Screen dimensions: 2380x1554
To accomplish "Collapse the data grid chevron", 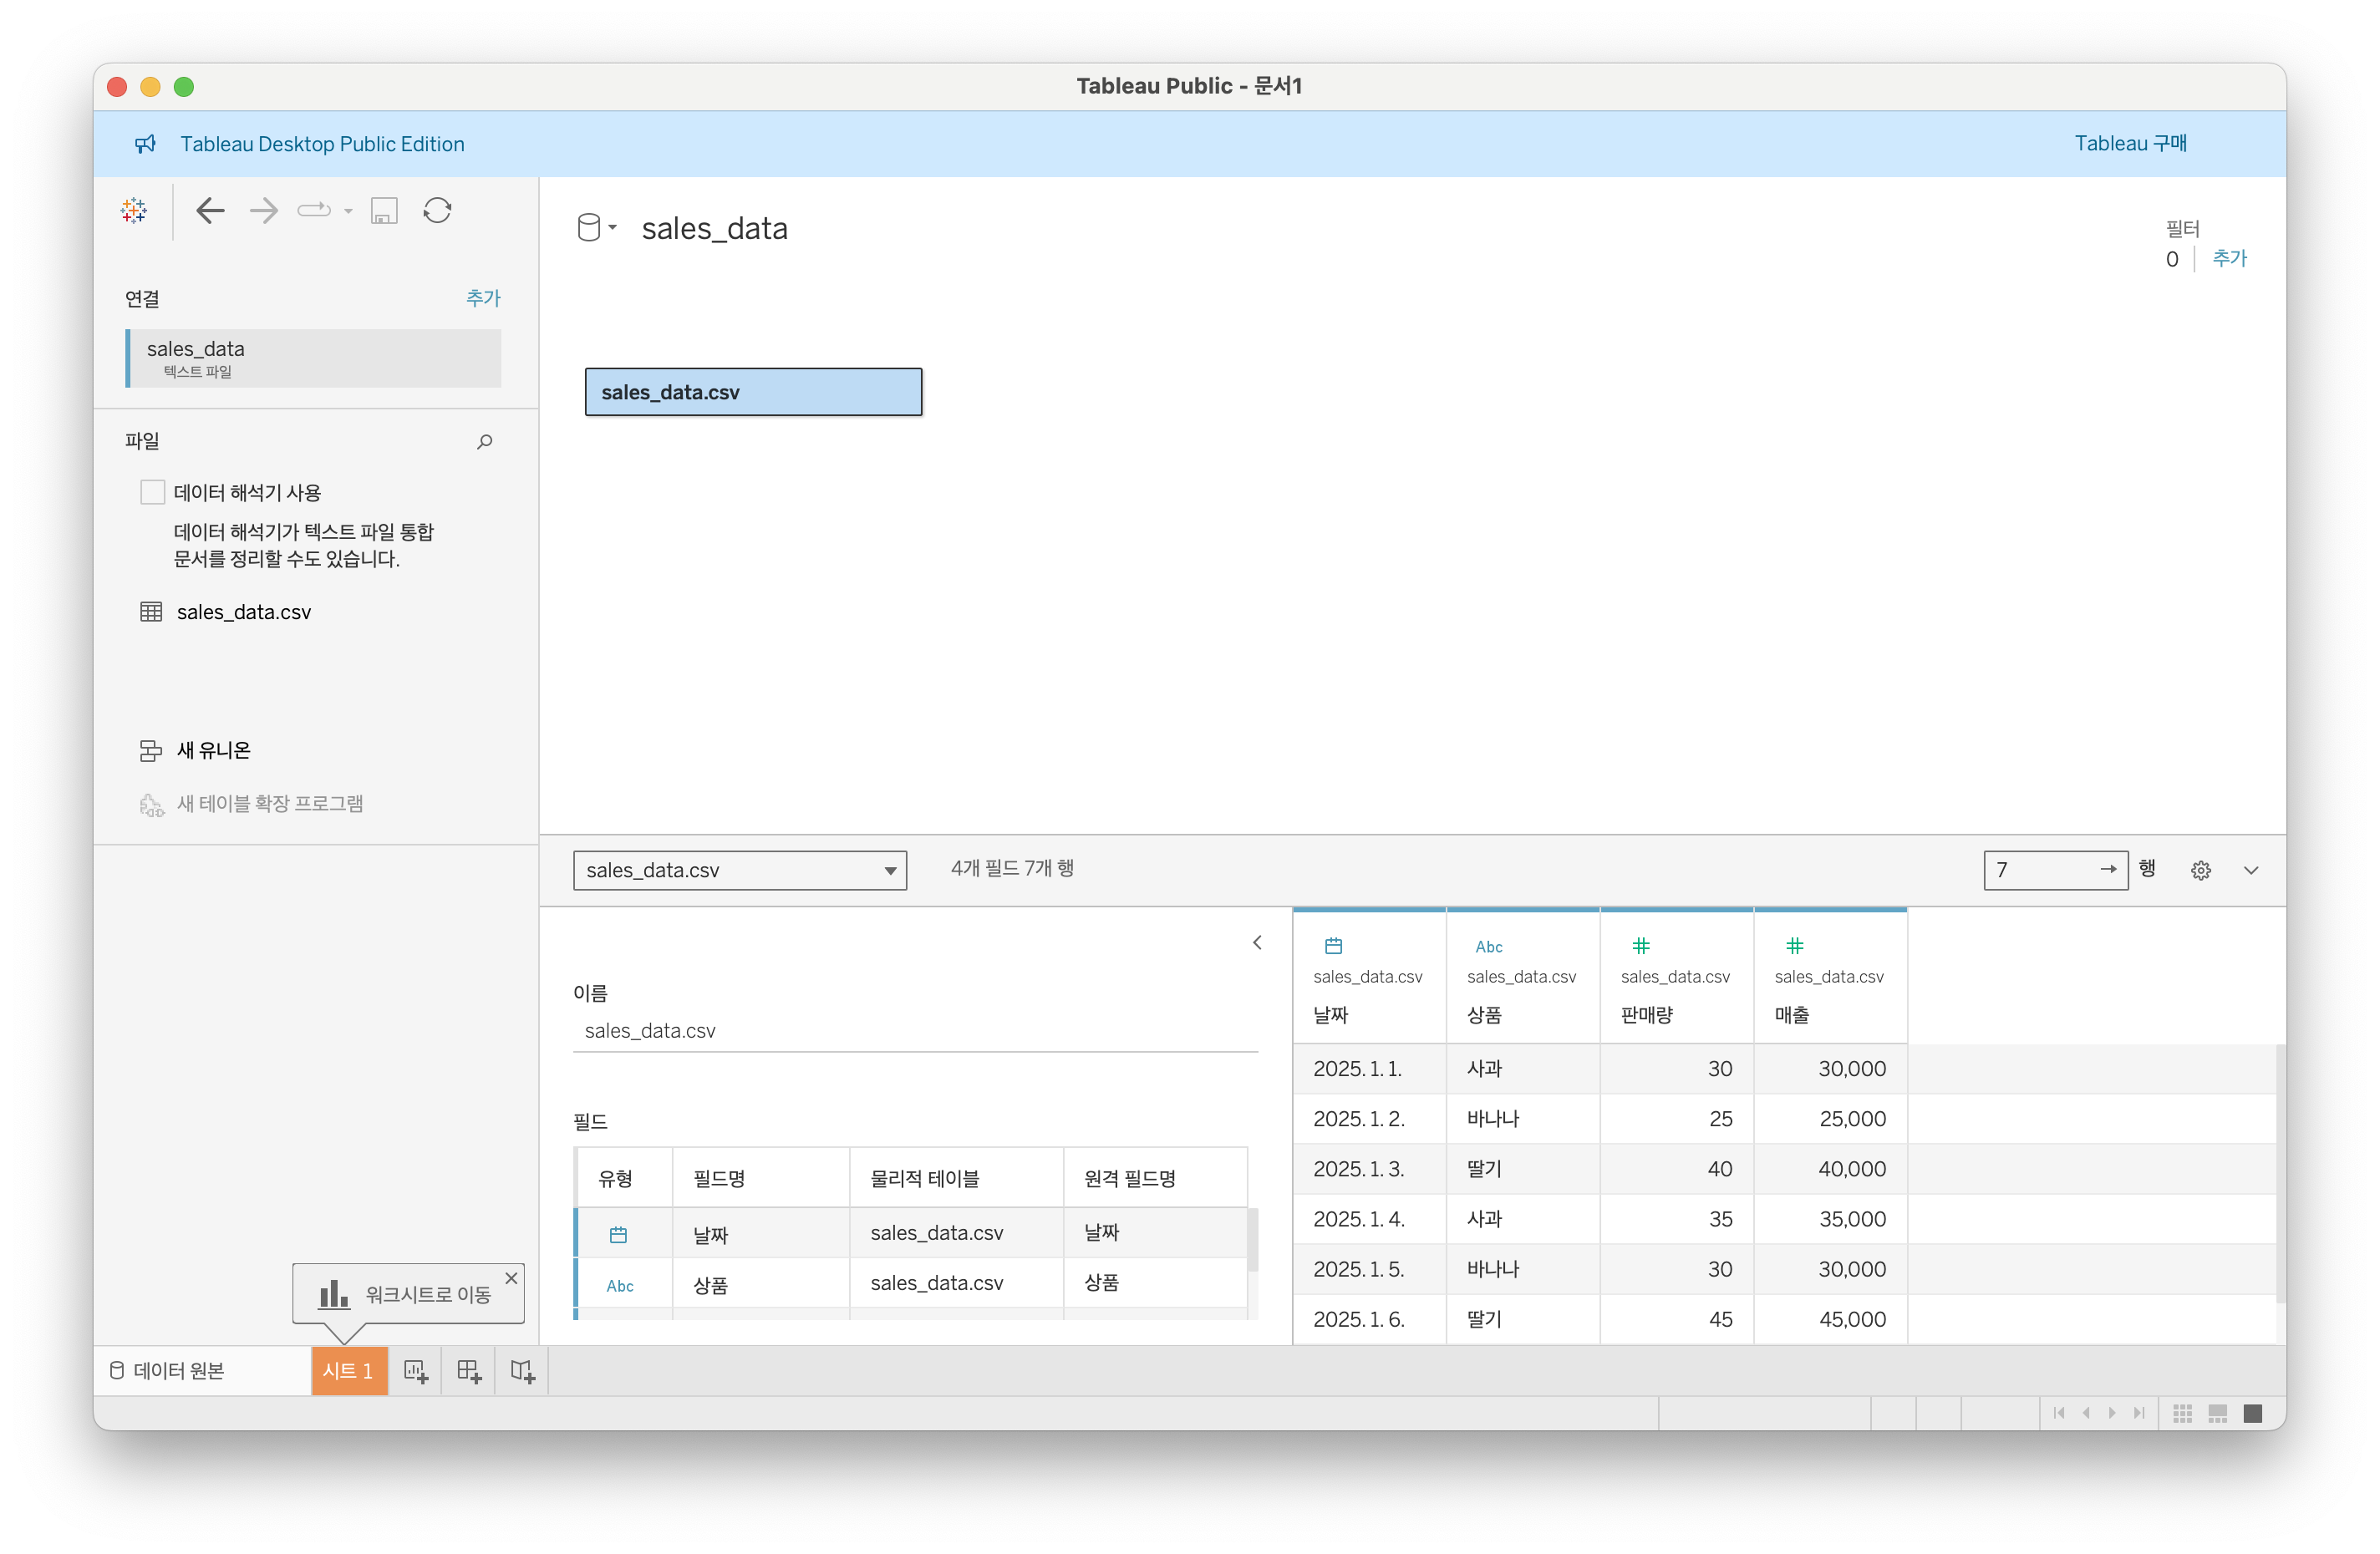I will pyautogui.click(x=2251, y=870).
